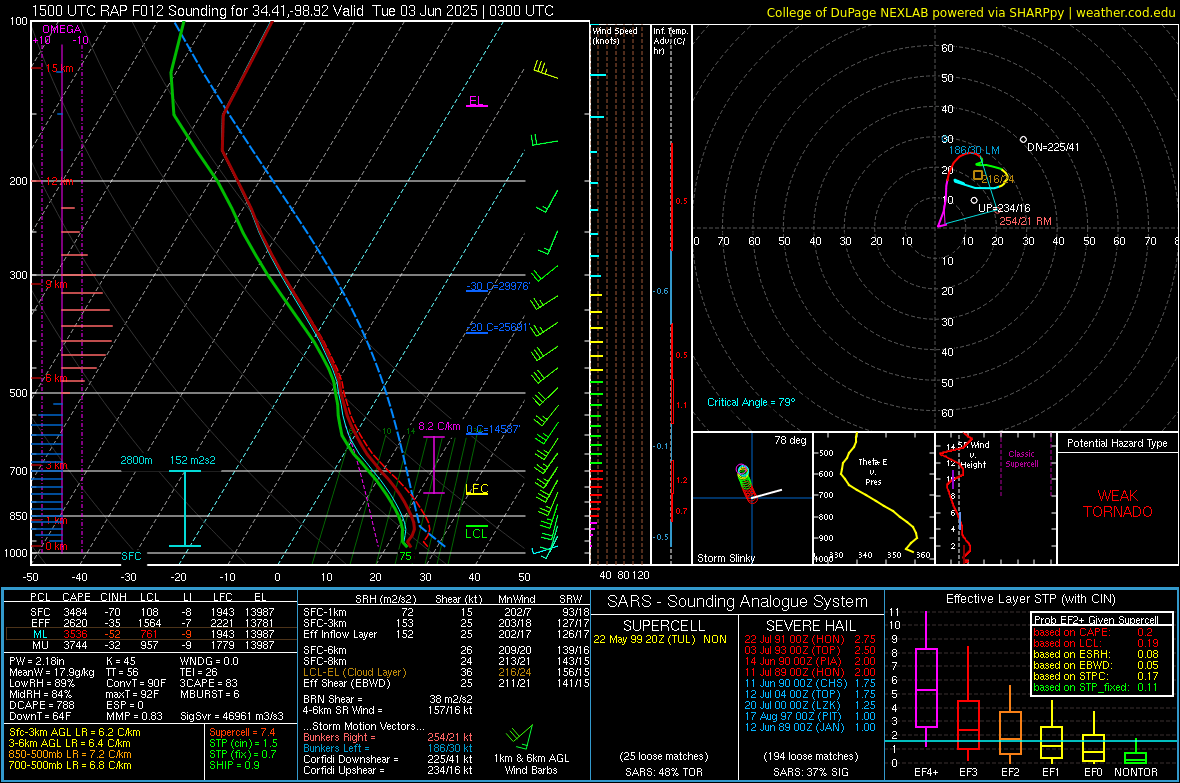This screenshot has width=1180, height=783.
Task: Click the STP (cin) = 1.5 index
Action: pyautogui.click(x=243, y=743)
